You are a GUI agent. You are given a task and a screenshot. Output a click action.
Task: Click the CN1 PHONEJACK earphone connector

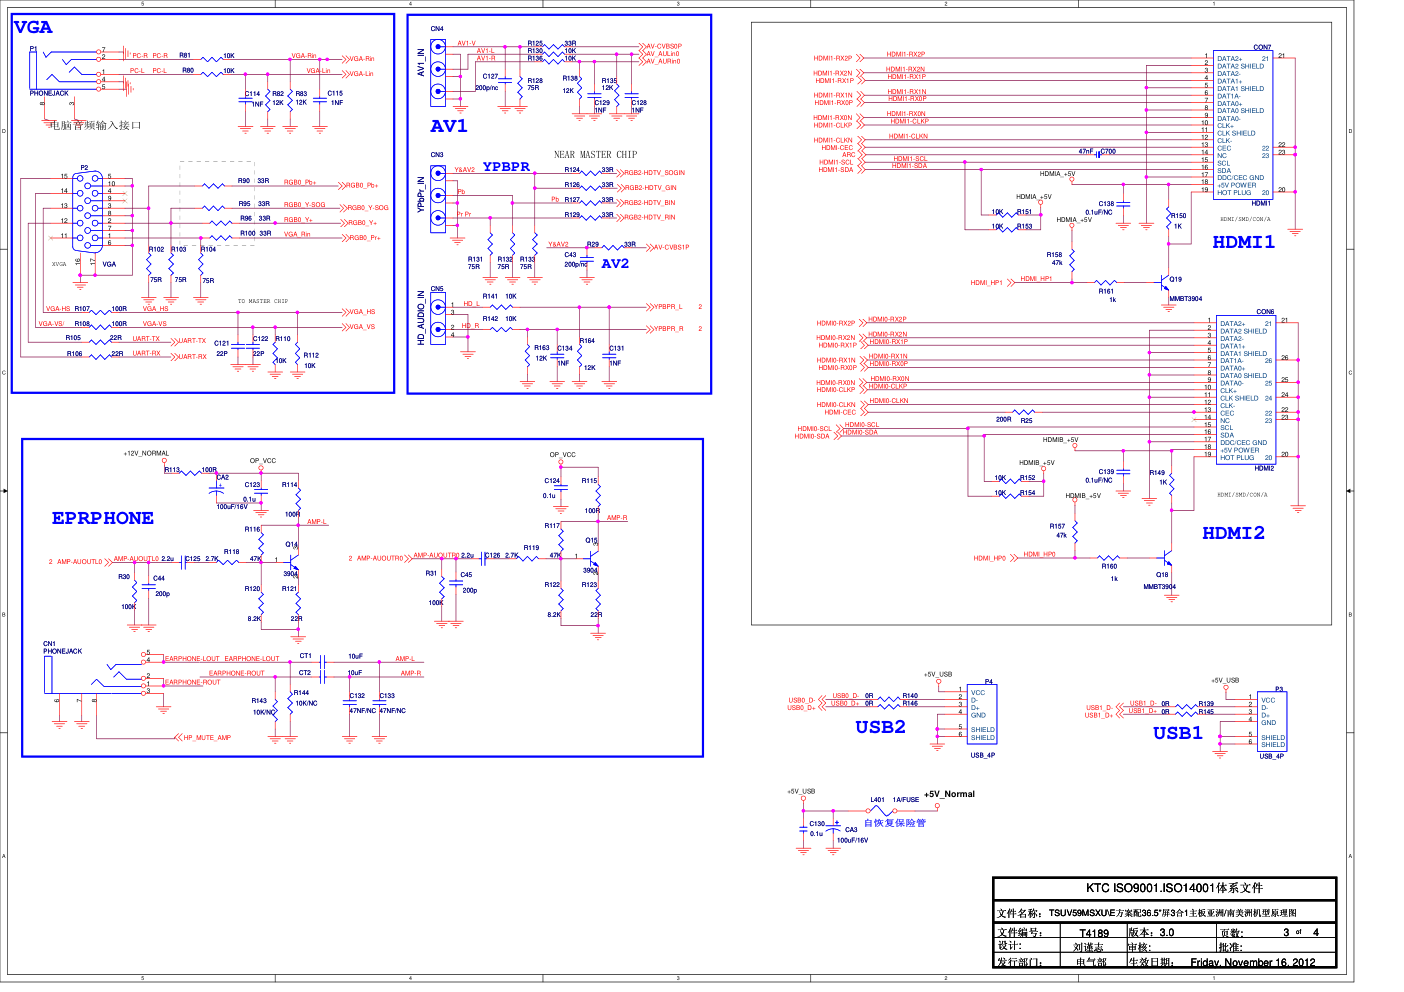pyautogui.click(x=48, y=674)
